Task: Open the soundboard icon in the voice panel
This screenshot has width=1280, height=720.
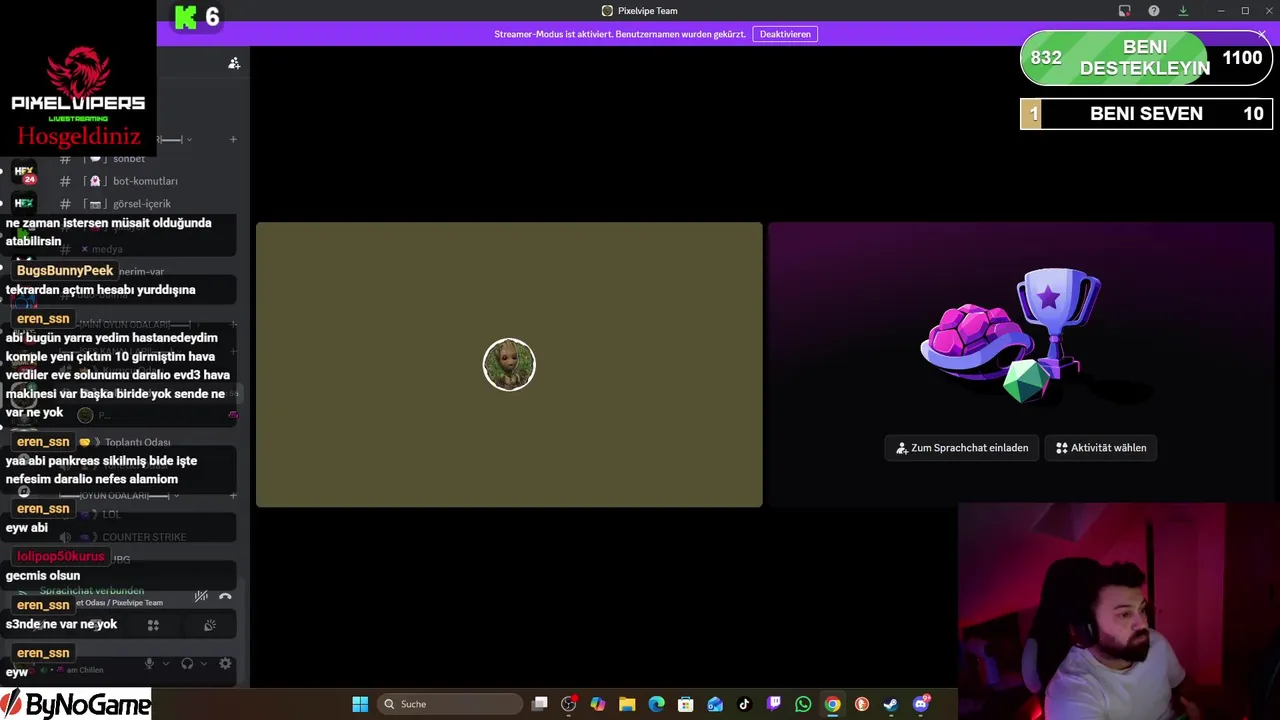Action: tap(210, 625)
